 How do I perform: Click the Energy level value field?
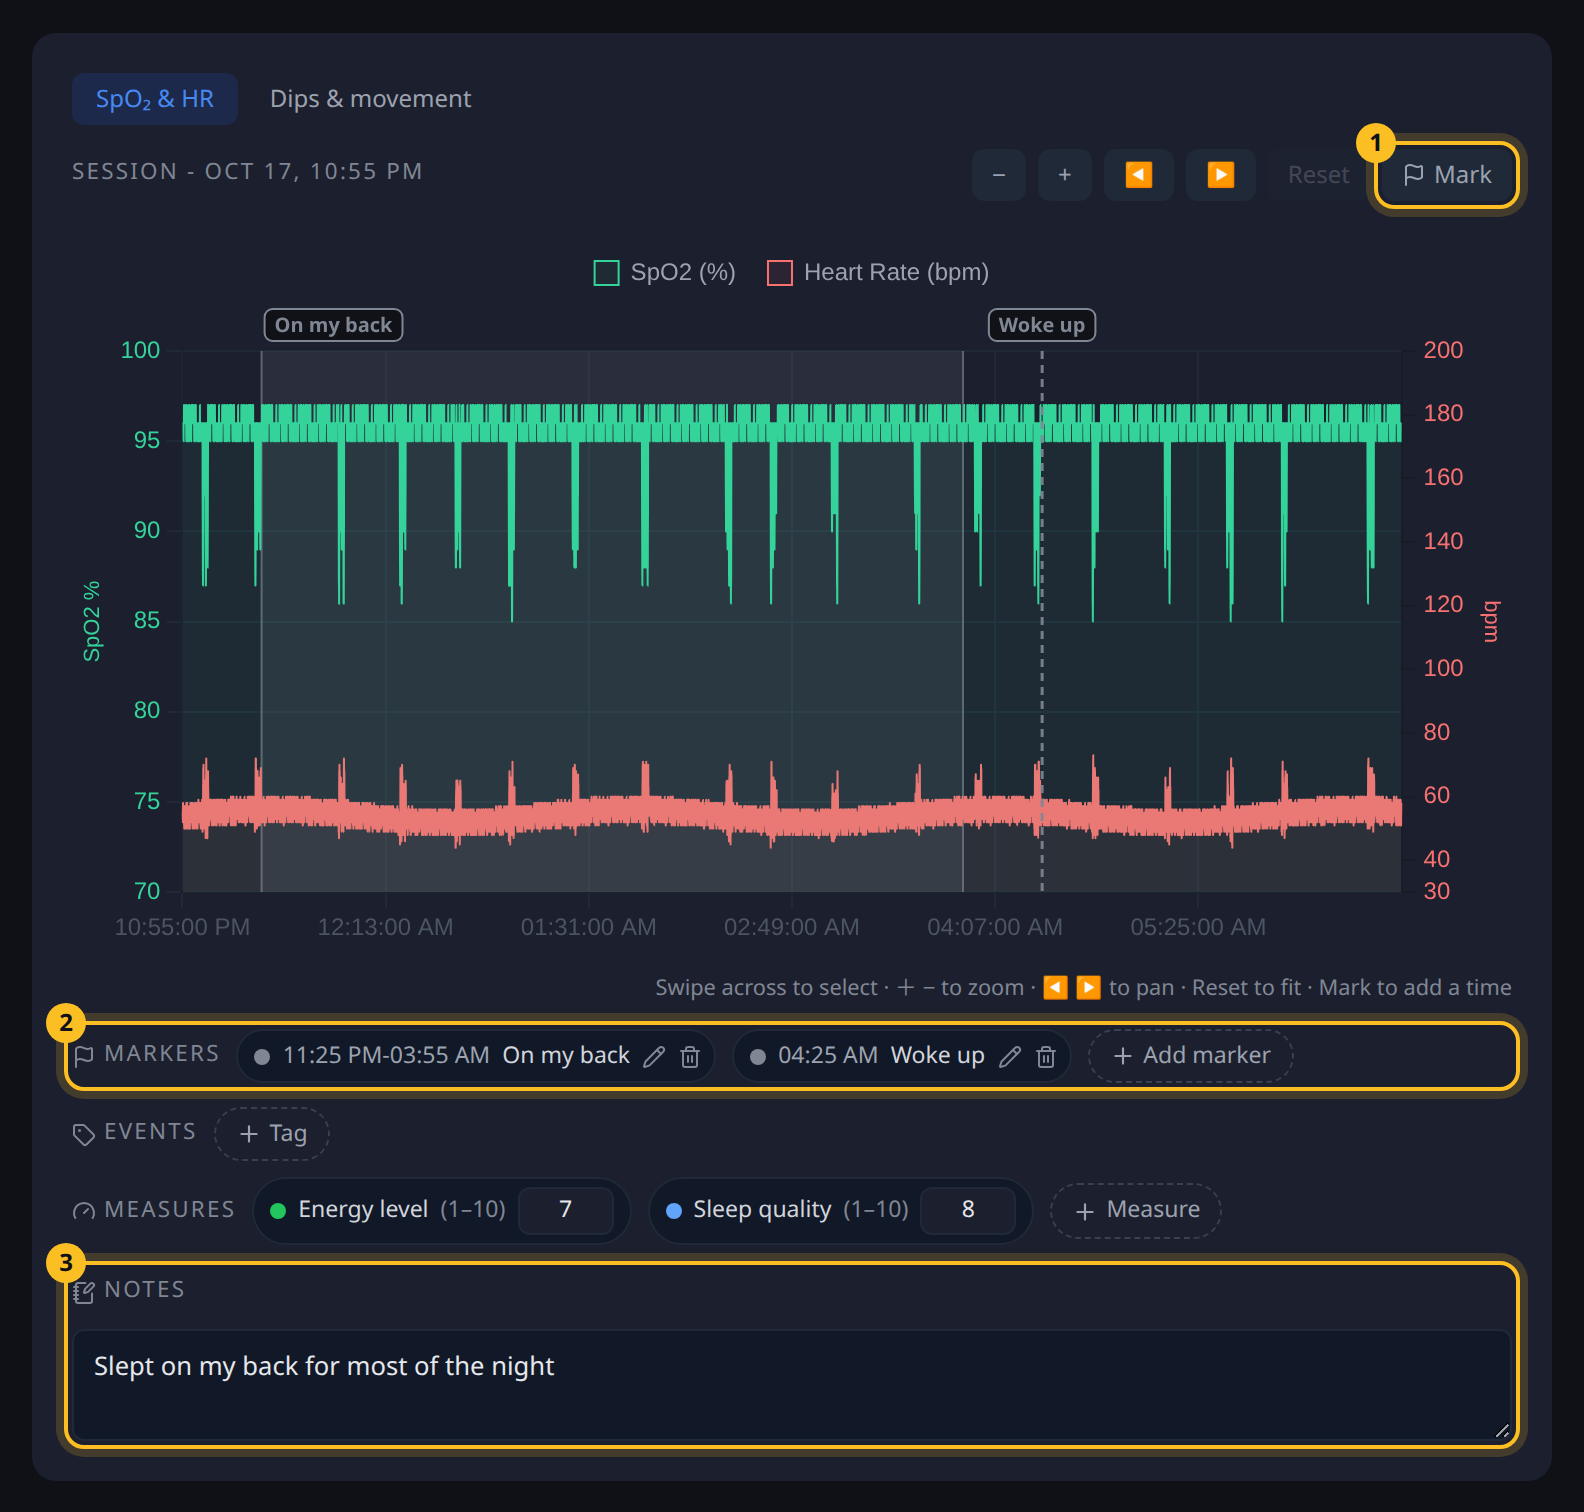pos(566,1210)
